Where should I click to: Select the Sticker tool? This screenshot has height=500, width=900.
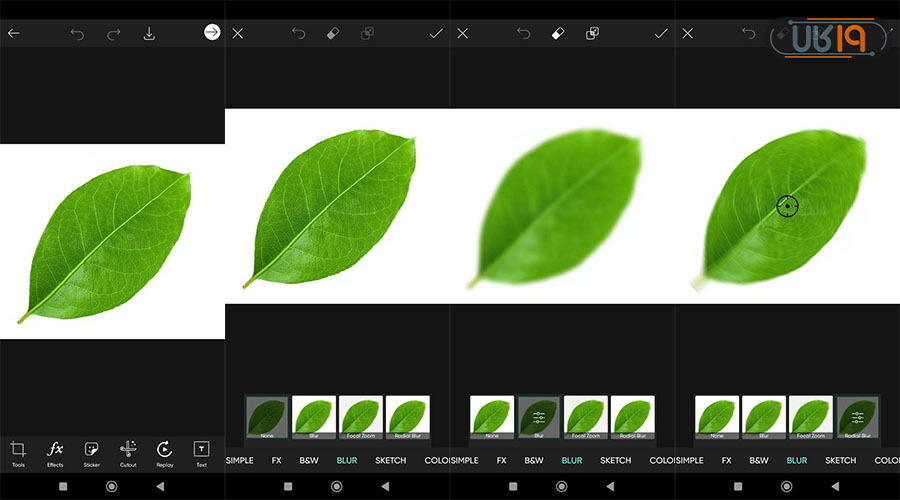coord(92,452)
